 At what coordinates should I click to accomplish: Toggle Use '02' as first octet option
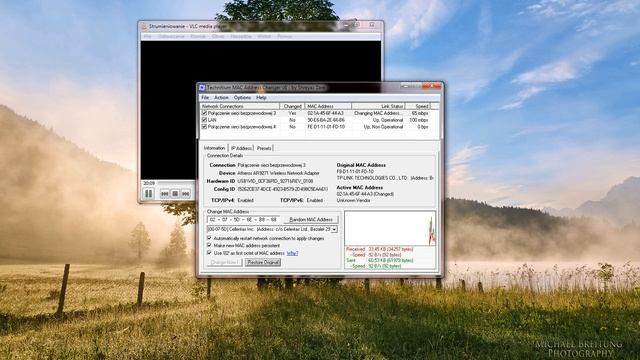[209, 253]
